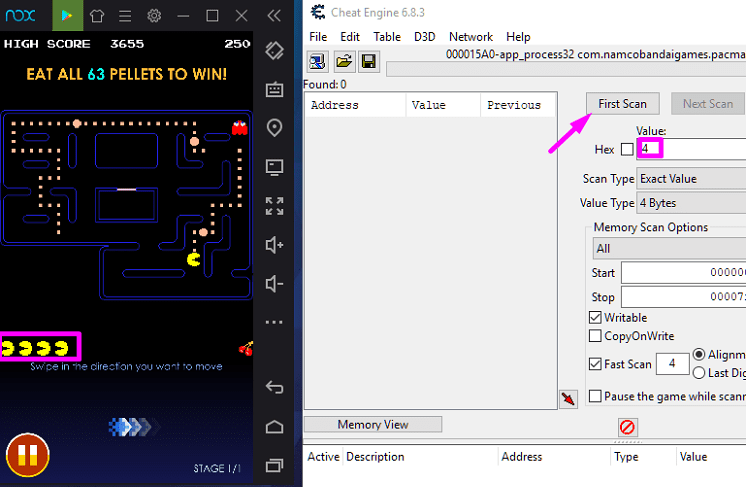Open more Nox tools (three dots)

coord(274,322)
